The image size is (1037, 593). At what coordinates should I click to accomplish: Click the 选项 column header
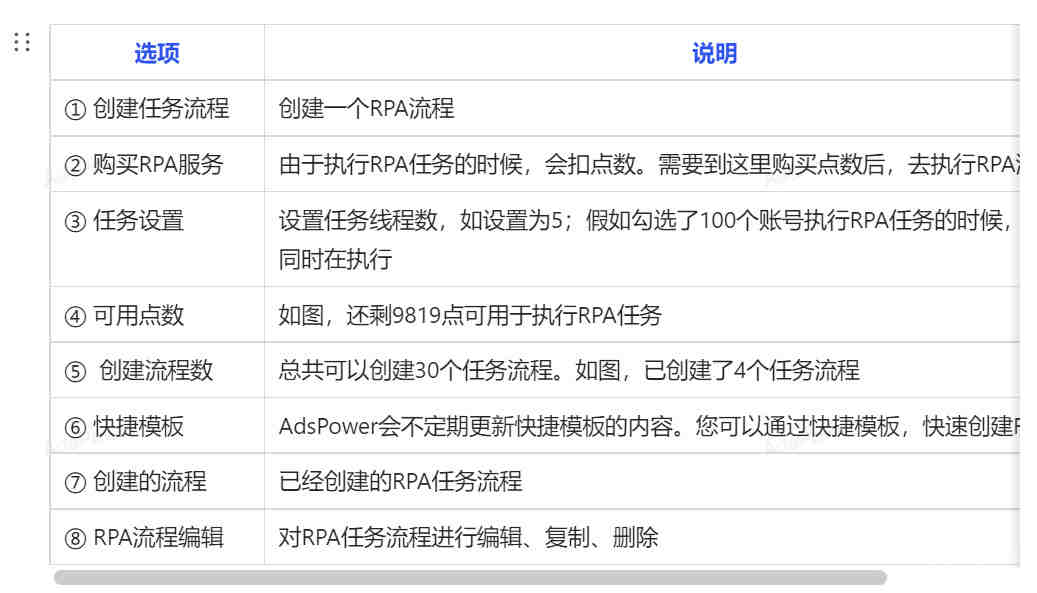tap(157, 53)
